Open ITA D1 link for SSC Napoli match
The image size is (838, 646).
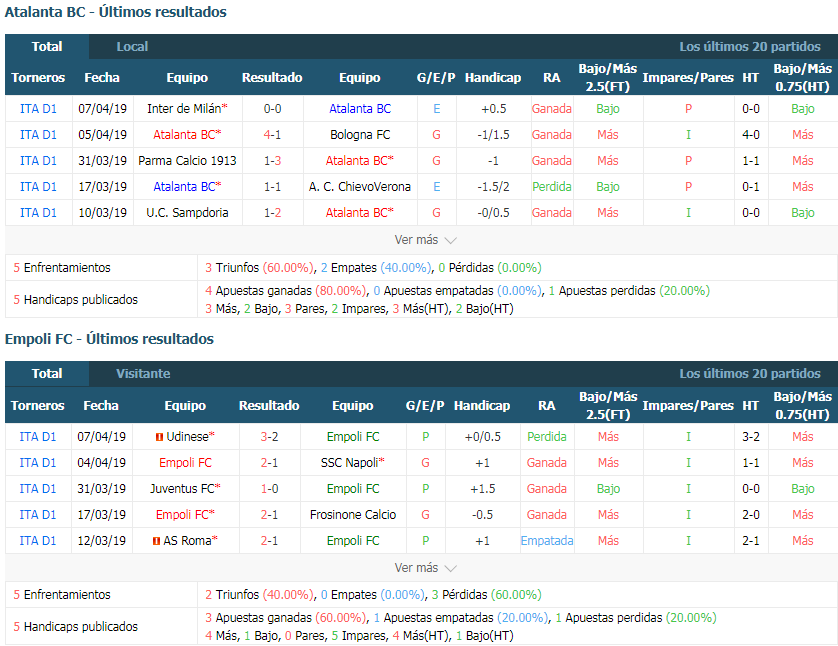[x=37, y=463]
